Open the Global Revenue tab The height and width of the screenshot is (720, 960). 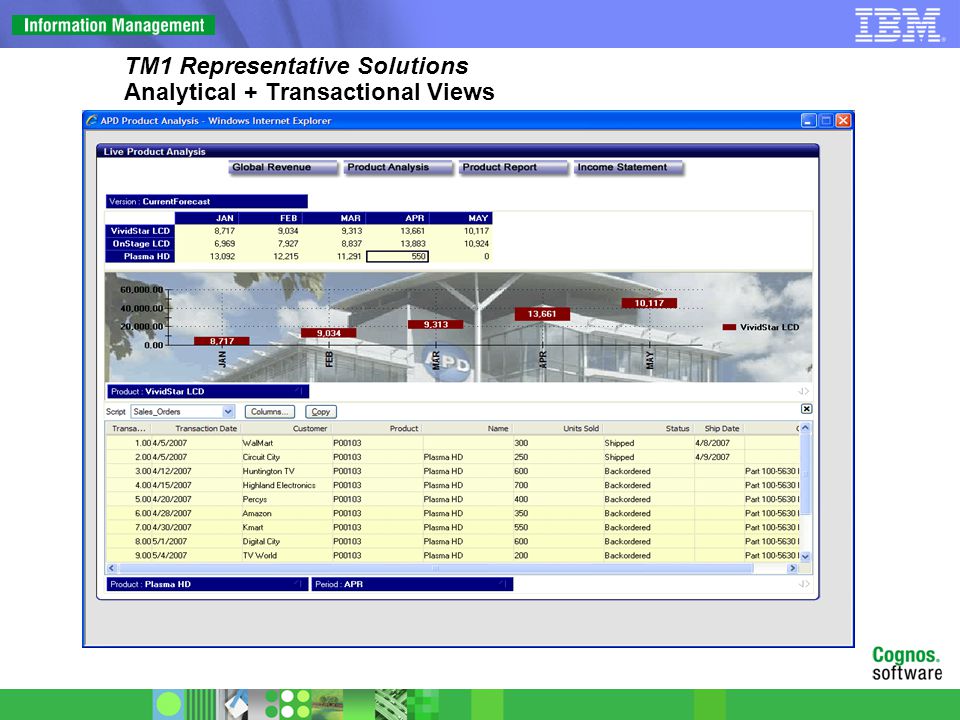283,168
